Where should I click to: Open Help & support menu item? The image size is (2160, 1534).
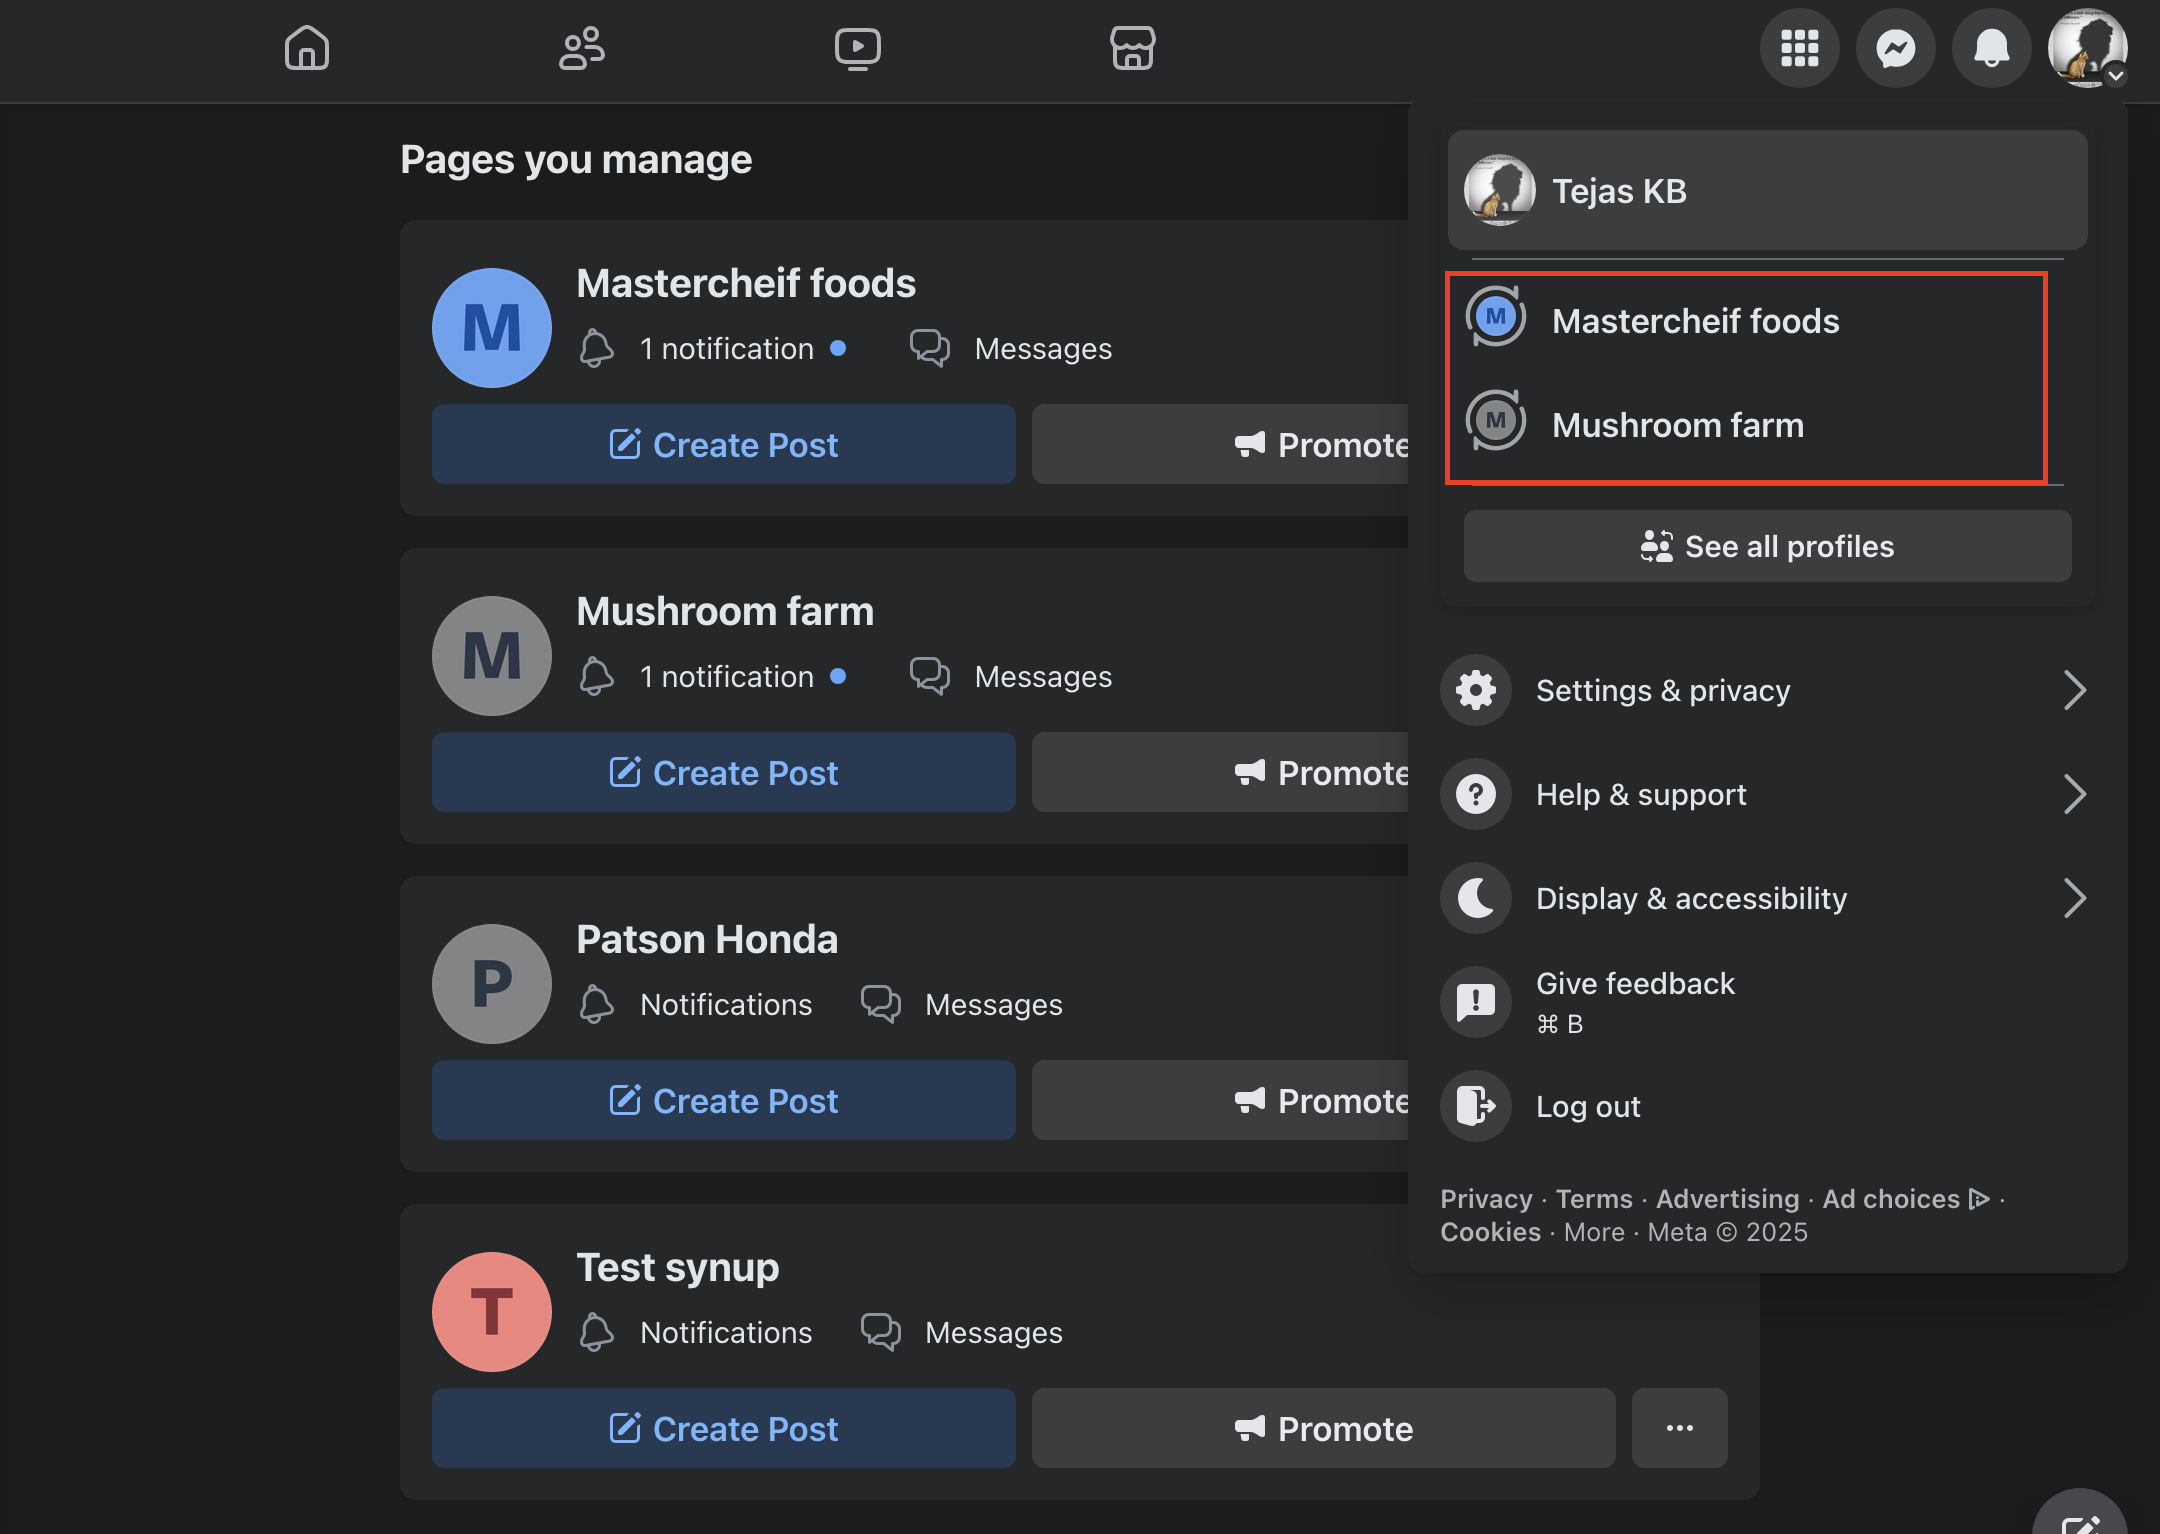pos(1767,794)
